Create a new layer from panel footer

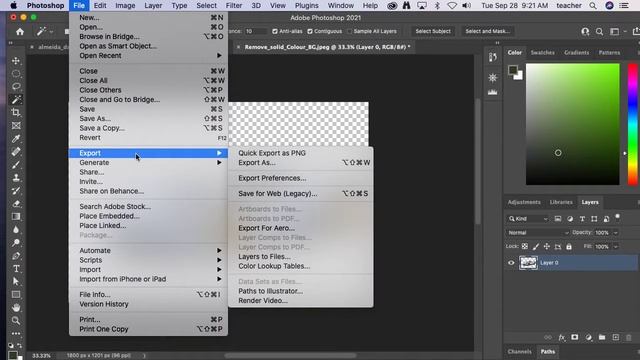(616, 337)
